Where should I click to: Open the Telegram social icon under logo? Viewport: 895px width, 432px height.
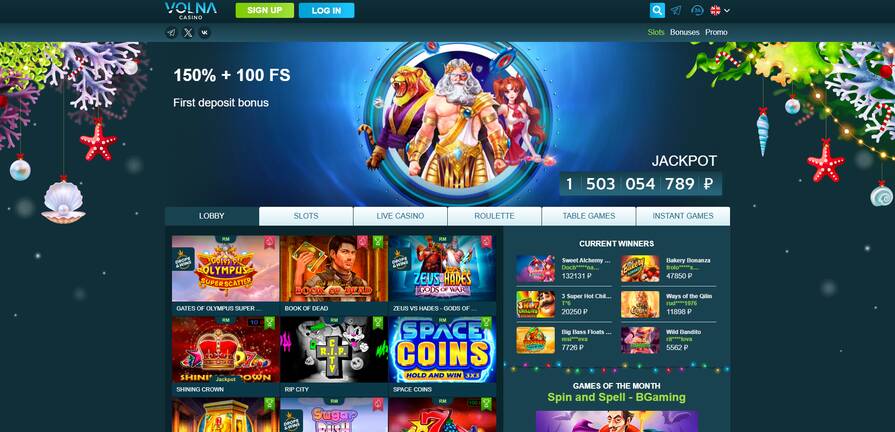pos(171,33)
